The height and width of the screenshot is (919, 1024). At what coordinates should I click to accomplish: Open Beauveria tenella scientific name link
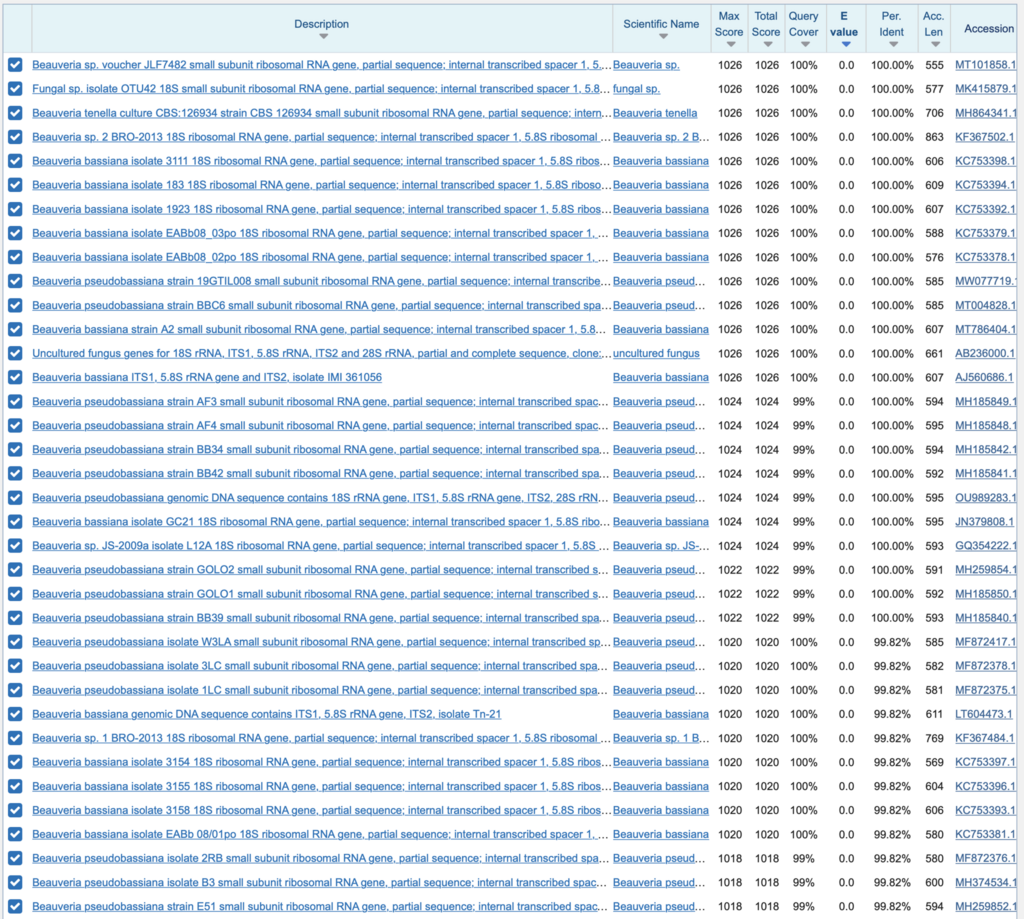click(x=655, y=113)
